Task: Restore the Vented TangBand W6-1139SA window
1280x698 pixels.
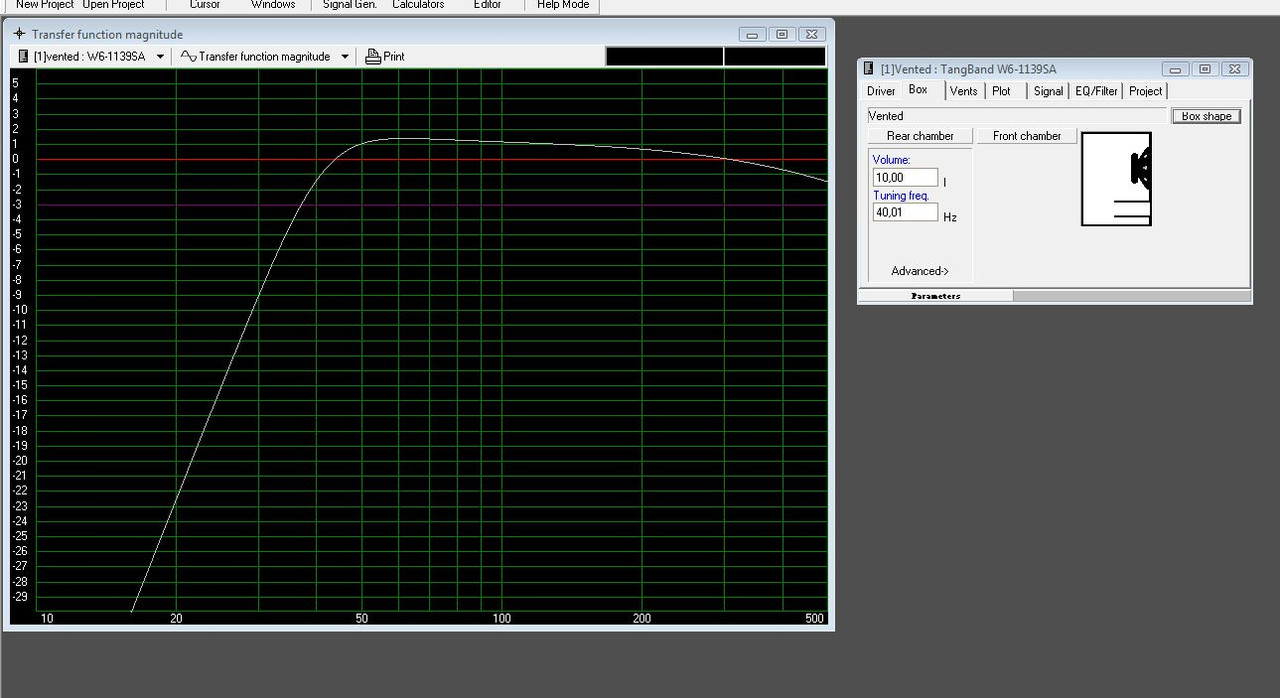Action: point(1205,69)
